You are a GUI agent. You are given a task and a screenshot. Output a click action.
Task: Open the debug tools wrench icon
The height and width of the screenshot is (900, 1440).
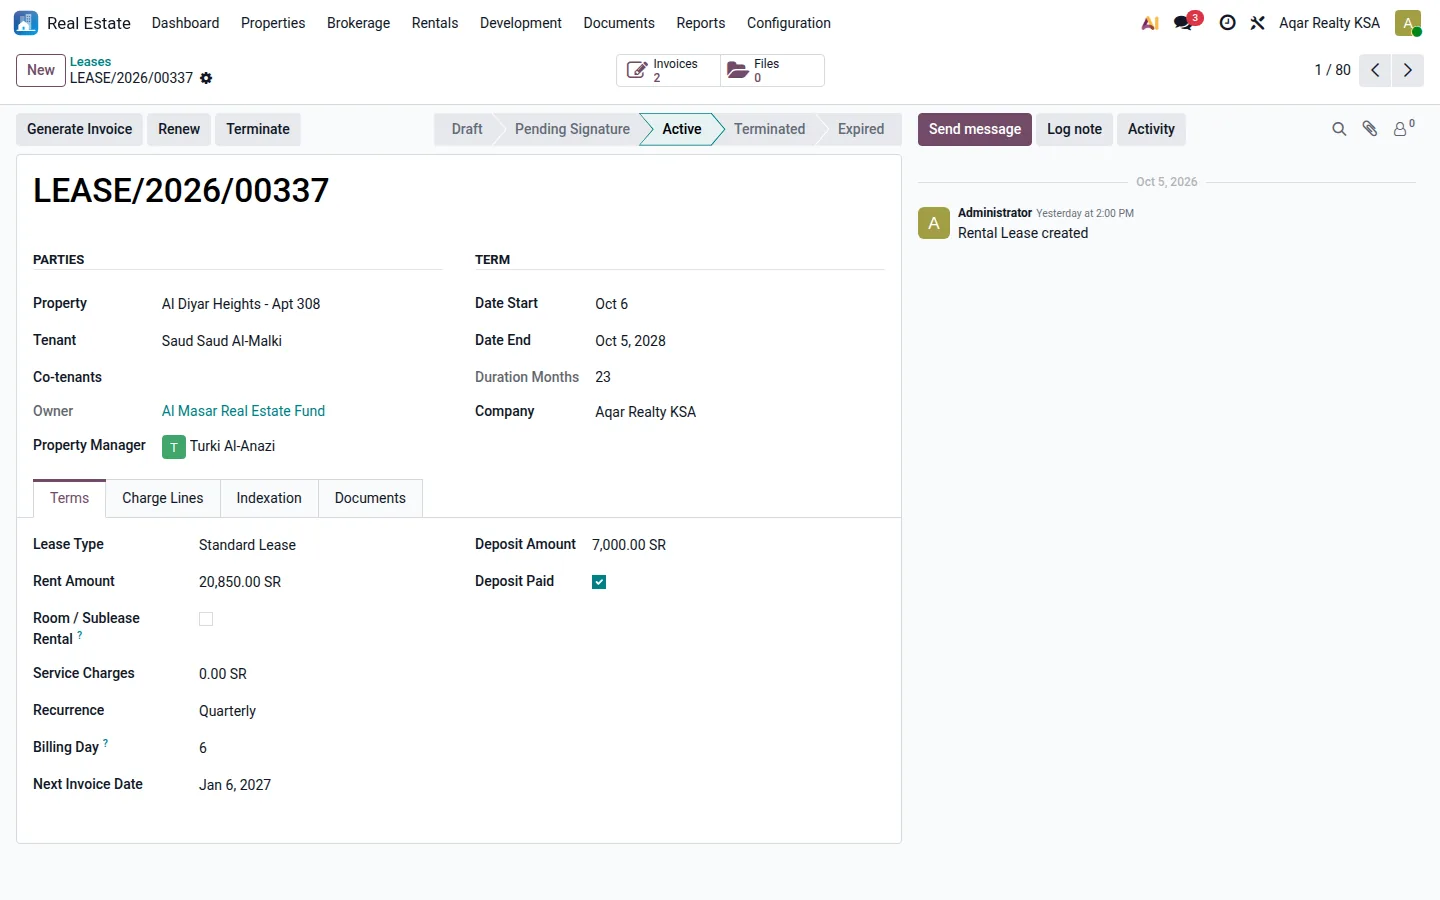(x=1258, y=23)
